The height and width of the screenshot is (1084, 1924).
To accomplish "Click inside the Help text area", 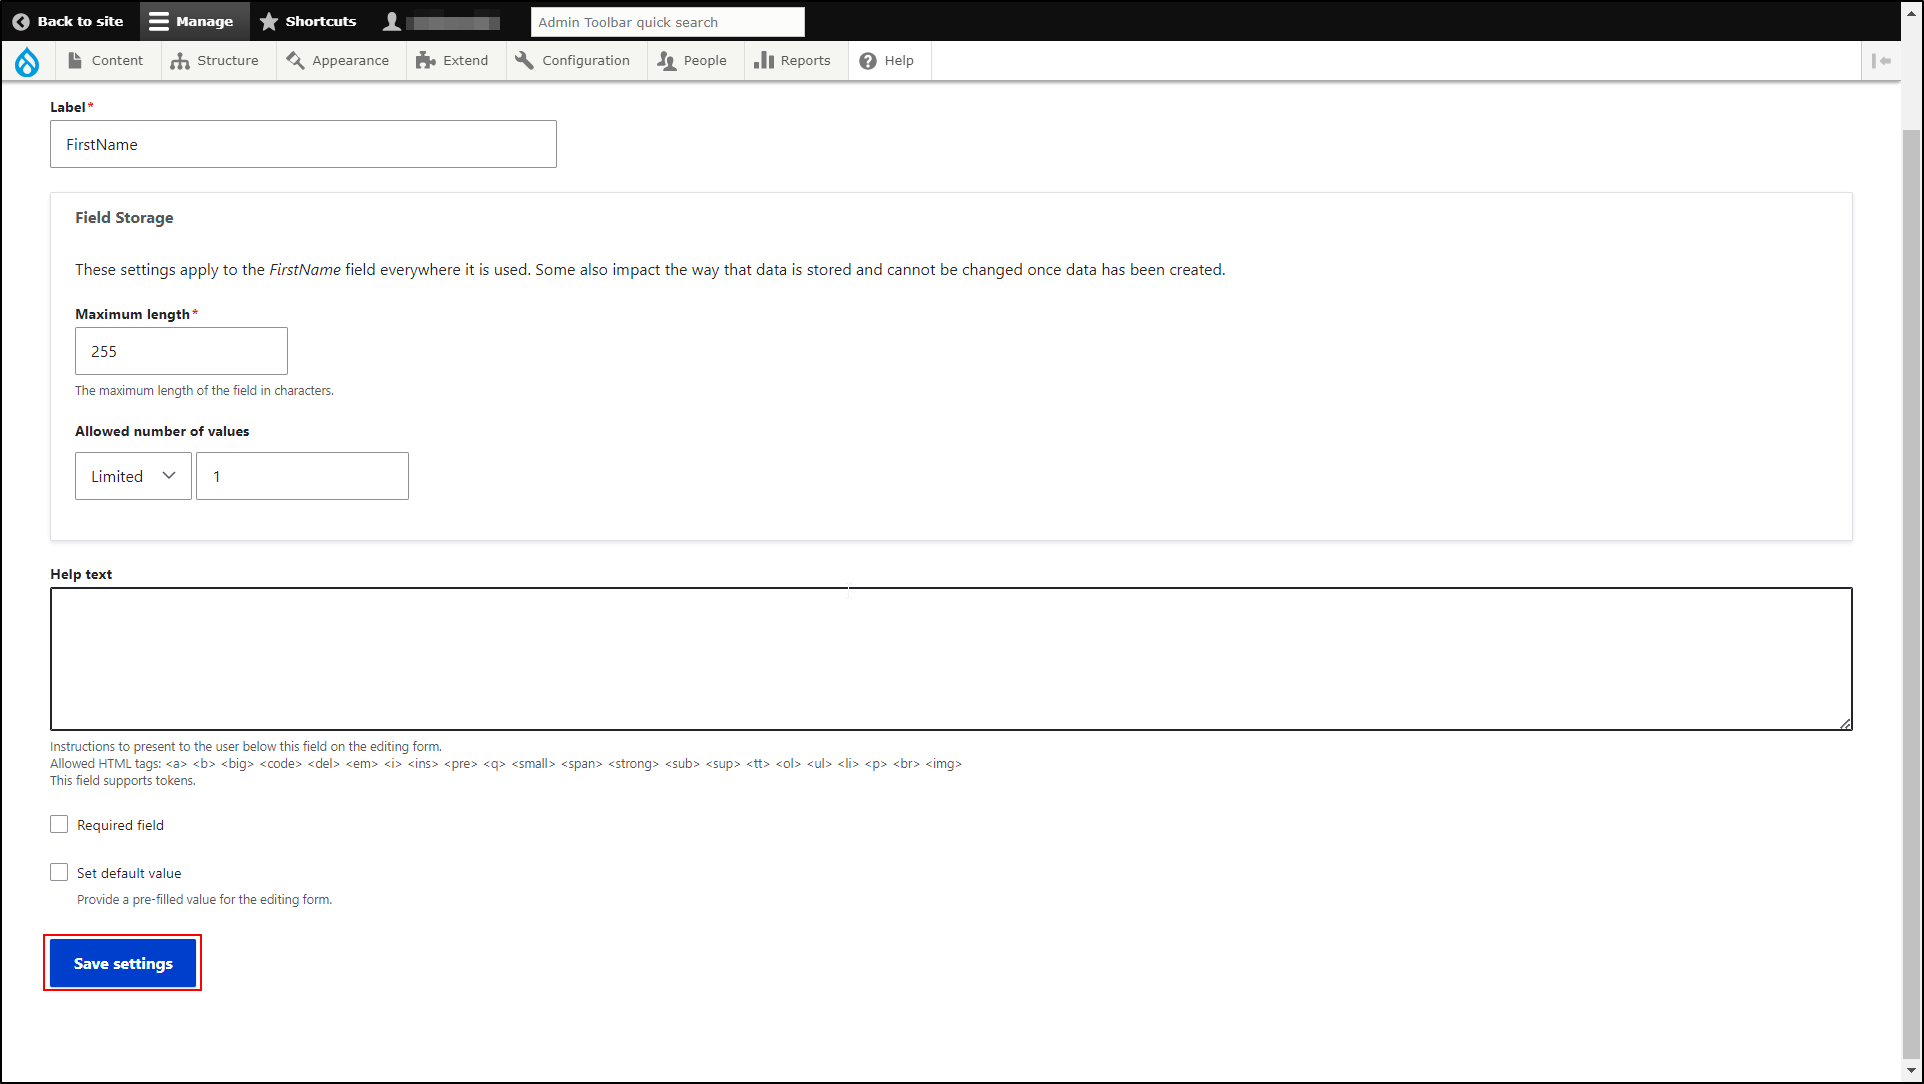I will (x=950, y=658).
